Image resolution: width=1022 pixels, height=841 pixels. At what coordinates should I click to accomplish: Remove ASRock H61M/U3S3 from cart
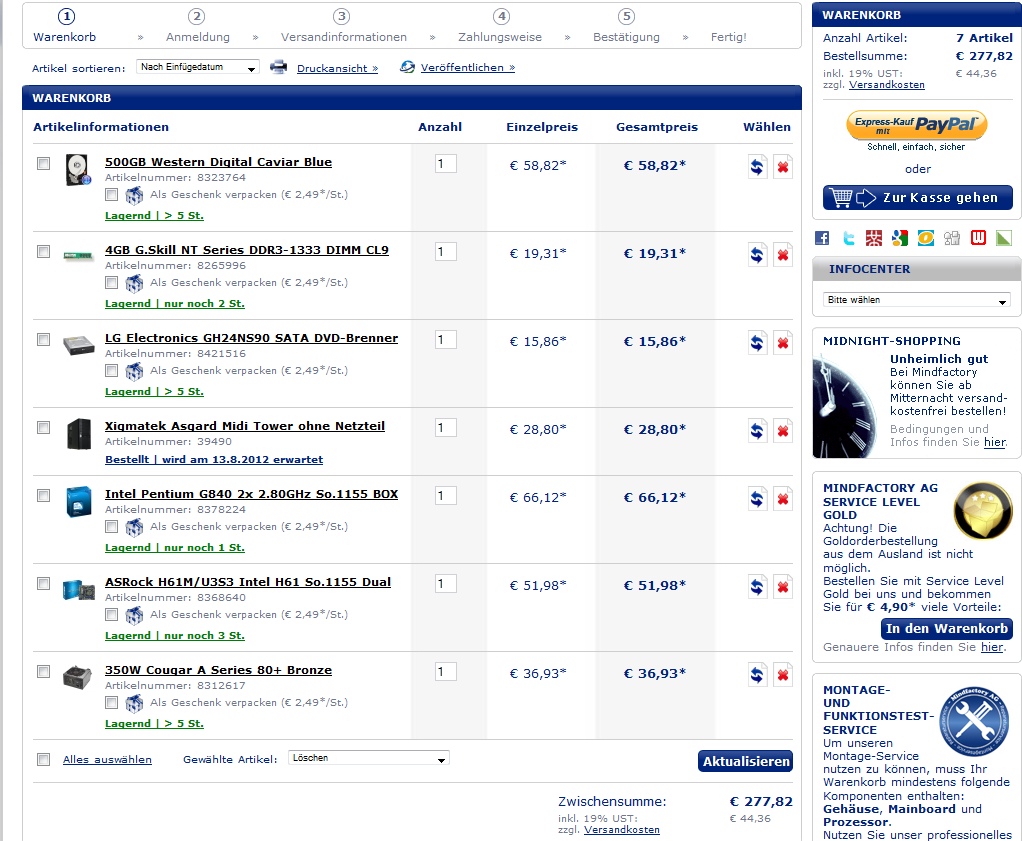pyautogui.click(x=783, y=587)
